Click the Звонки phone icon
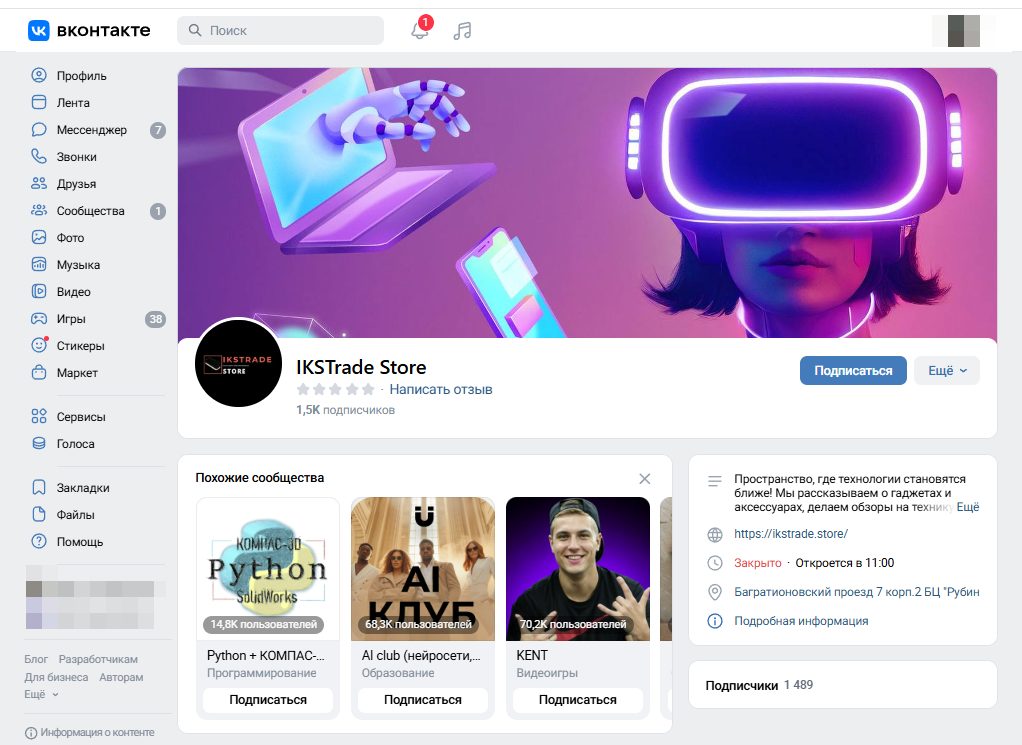 tap(39, 156)
